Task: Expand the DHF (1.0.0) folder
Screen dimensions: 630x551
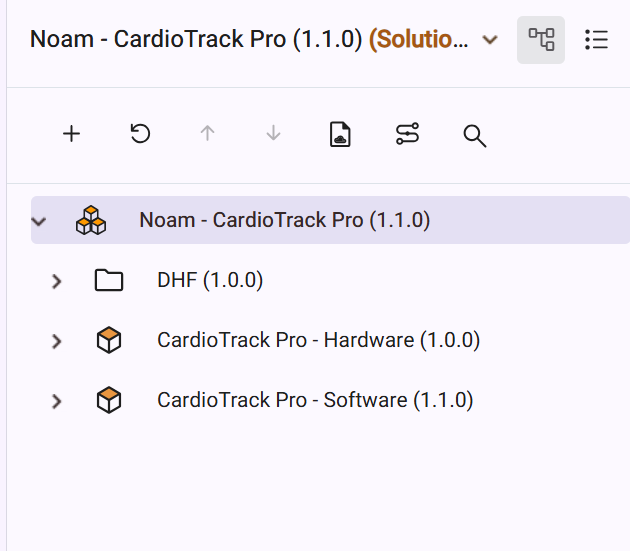Action: (57, 281)
